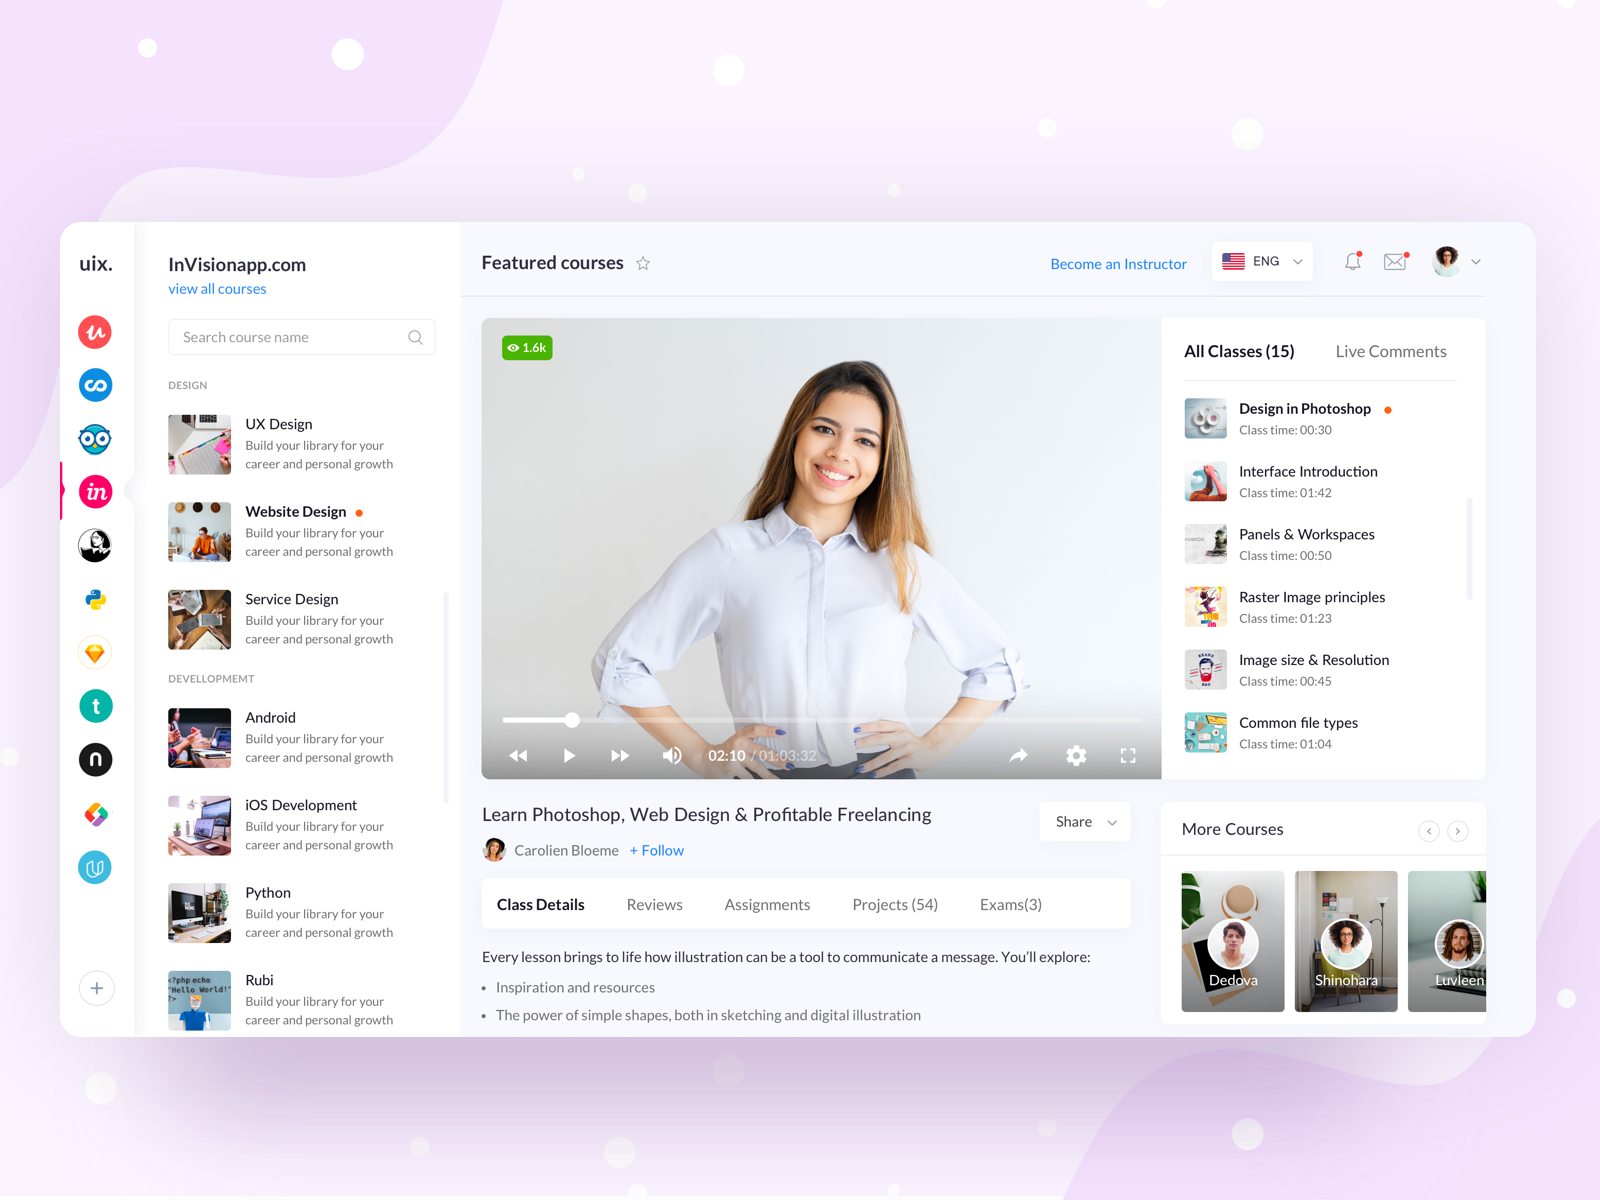This screenshot has width=1600, height=1200.
Task: Open video settings gear
Action: (1076, 755)
